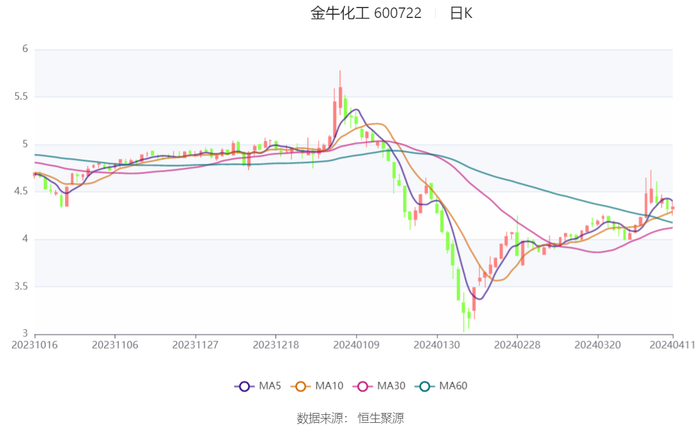This screenshot has height=426, width=700.
Task: Click the teal MA60 legend marker
Action: coord(425,387)
